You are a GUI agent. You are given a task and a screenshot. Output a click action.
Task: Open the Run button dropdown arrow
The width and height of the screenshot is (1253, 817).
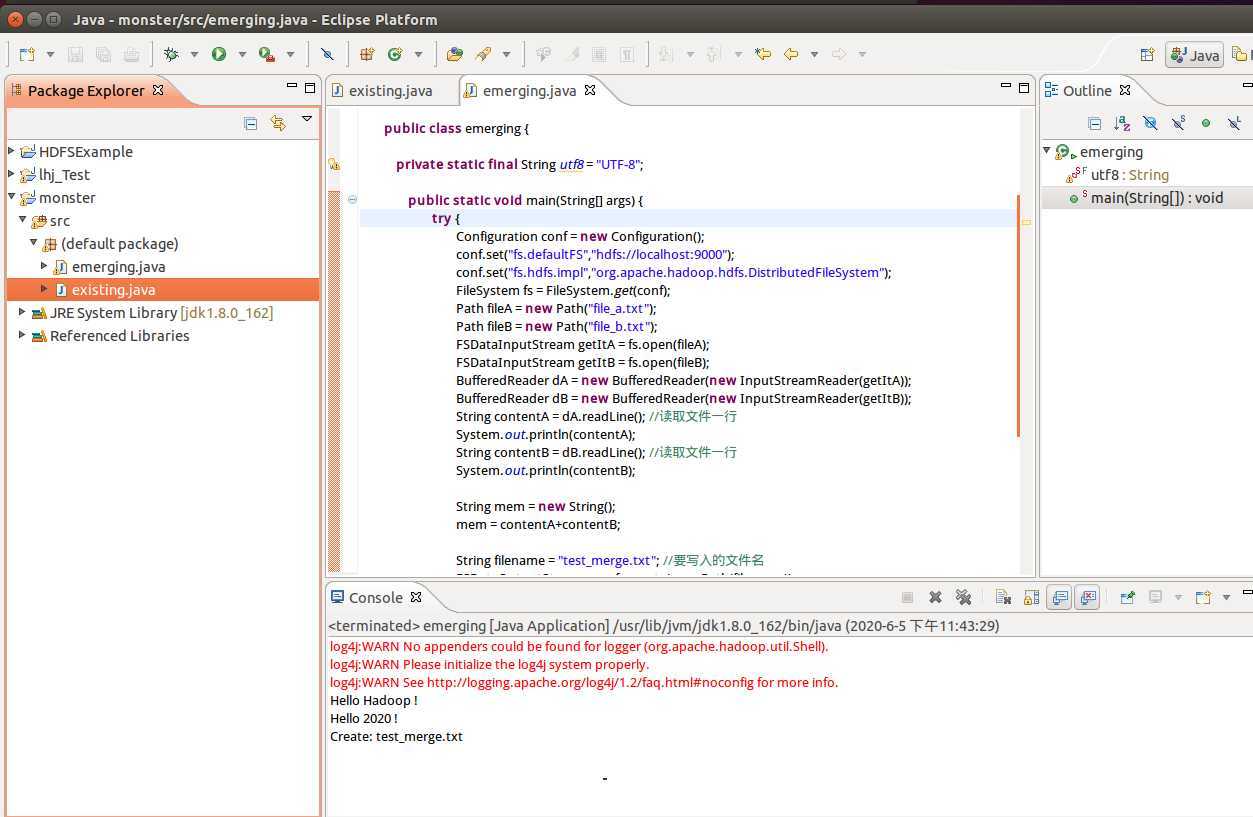pyautogui.click(x=242, y=54)
